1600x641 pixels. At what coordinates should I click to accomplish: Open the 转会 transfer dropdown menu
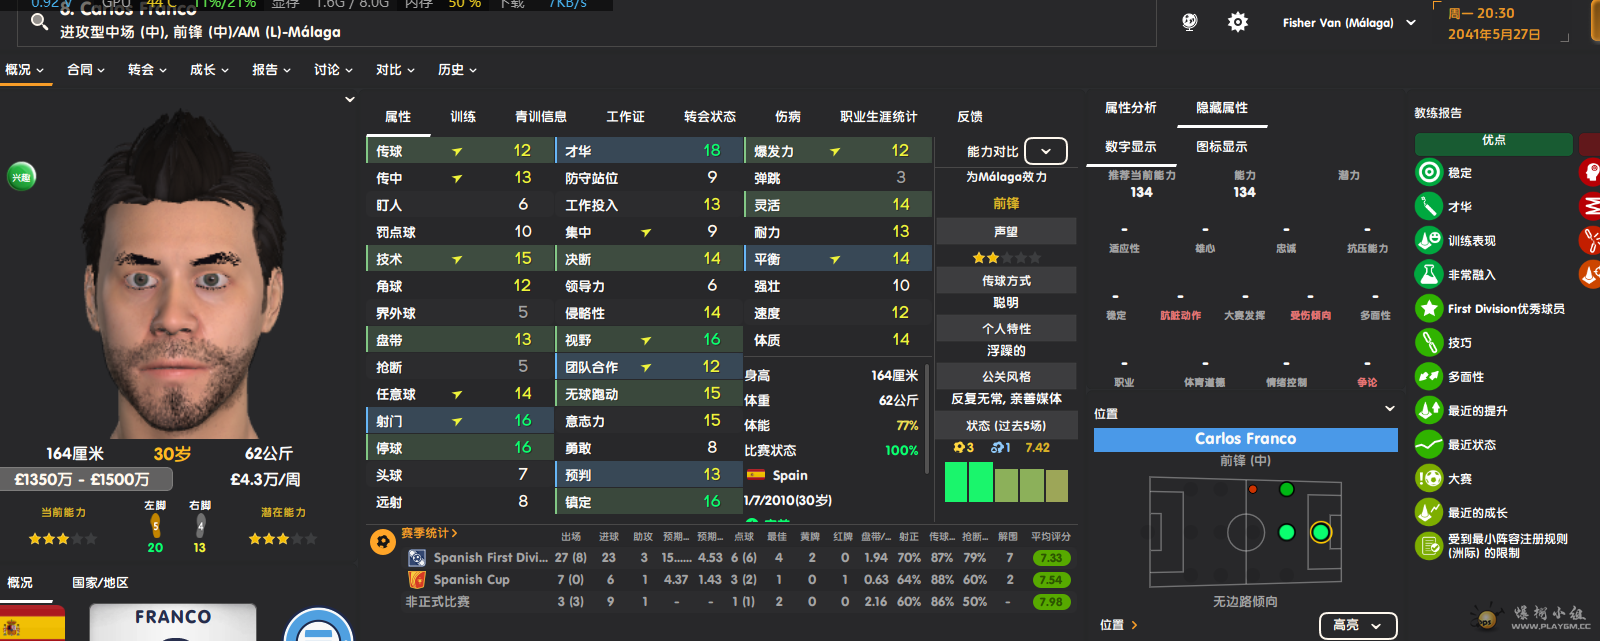[148, 70]
